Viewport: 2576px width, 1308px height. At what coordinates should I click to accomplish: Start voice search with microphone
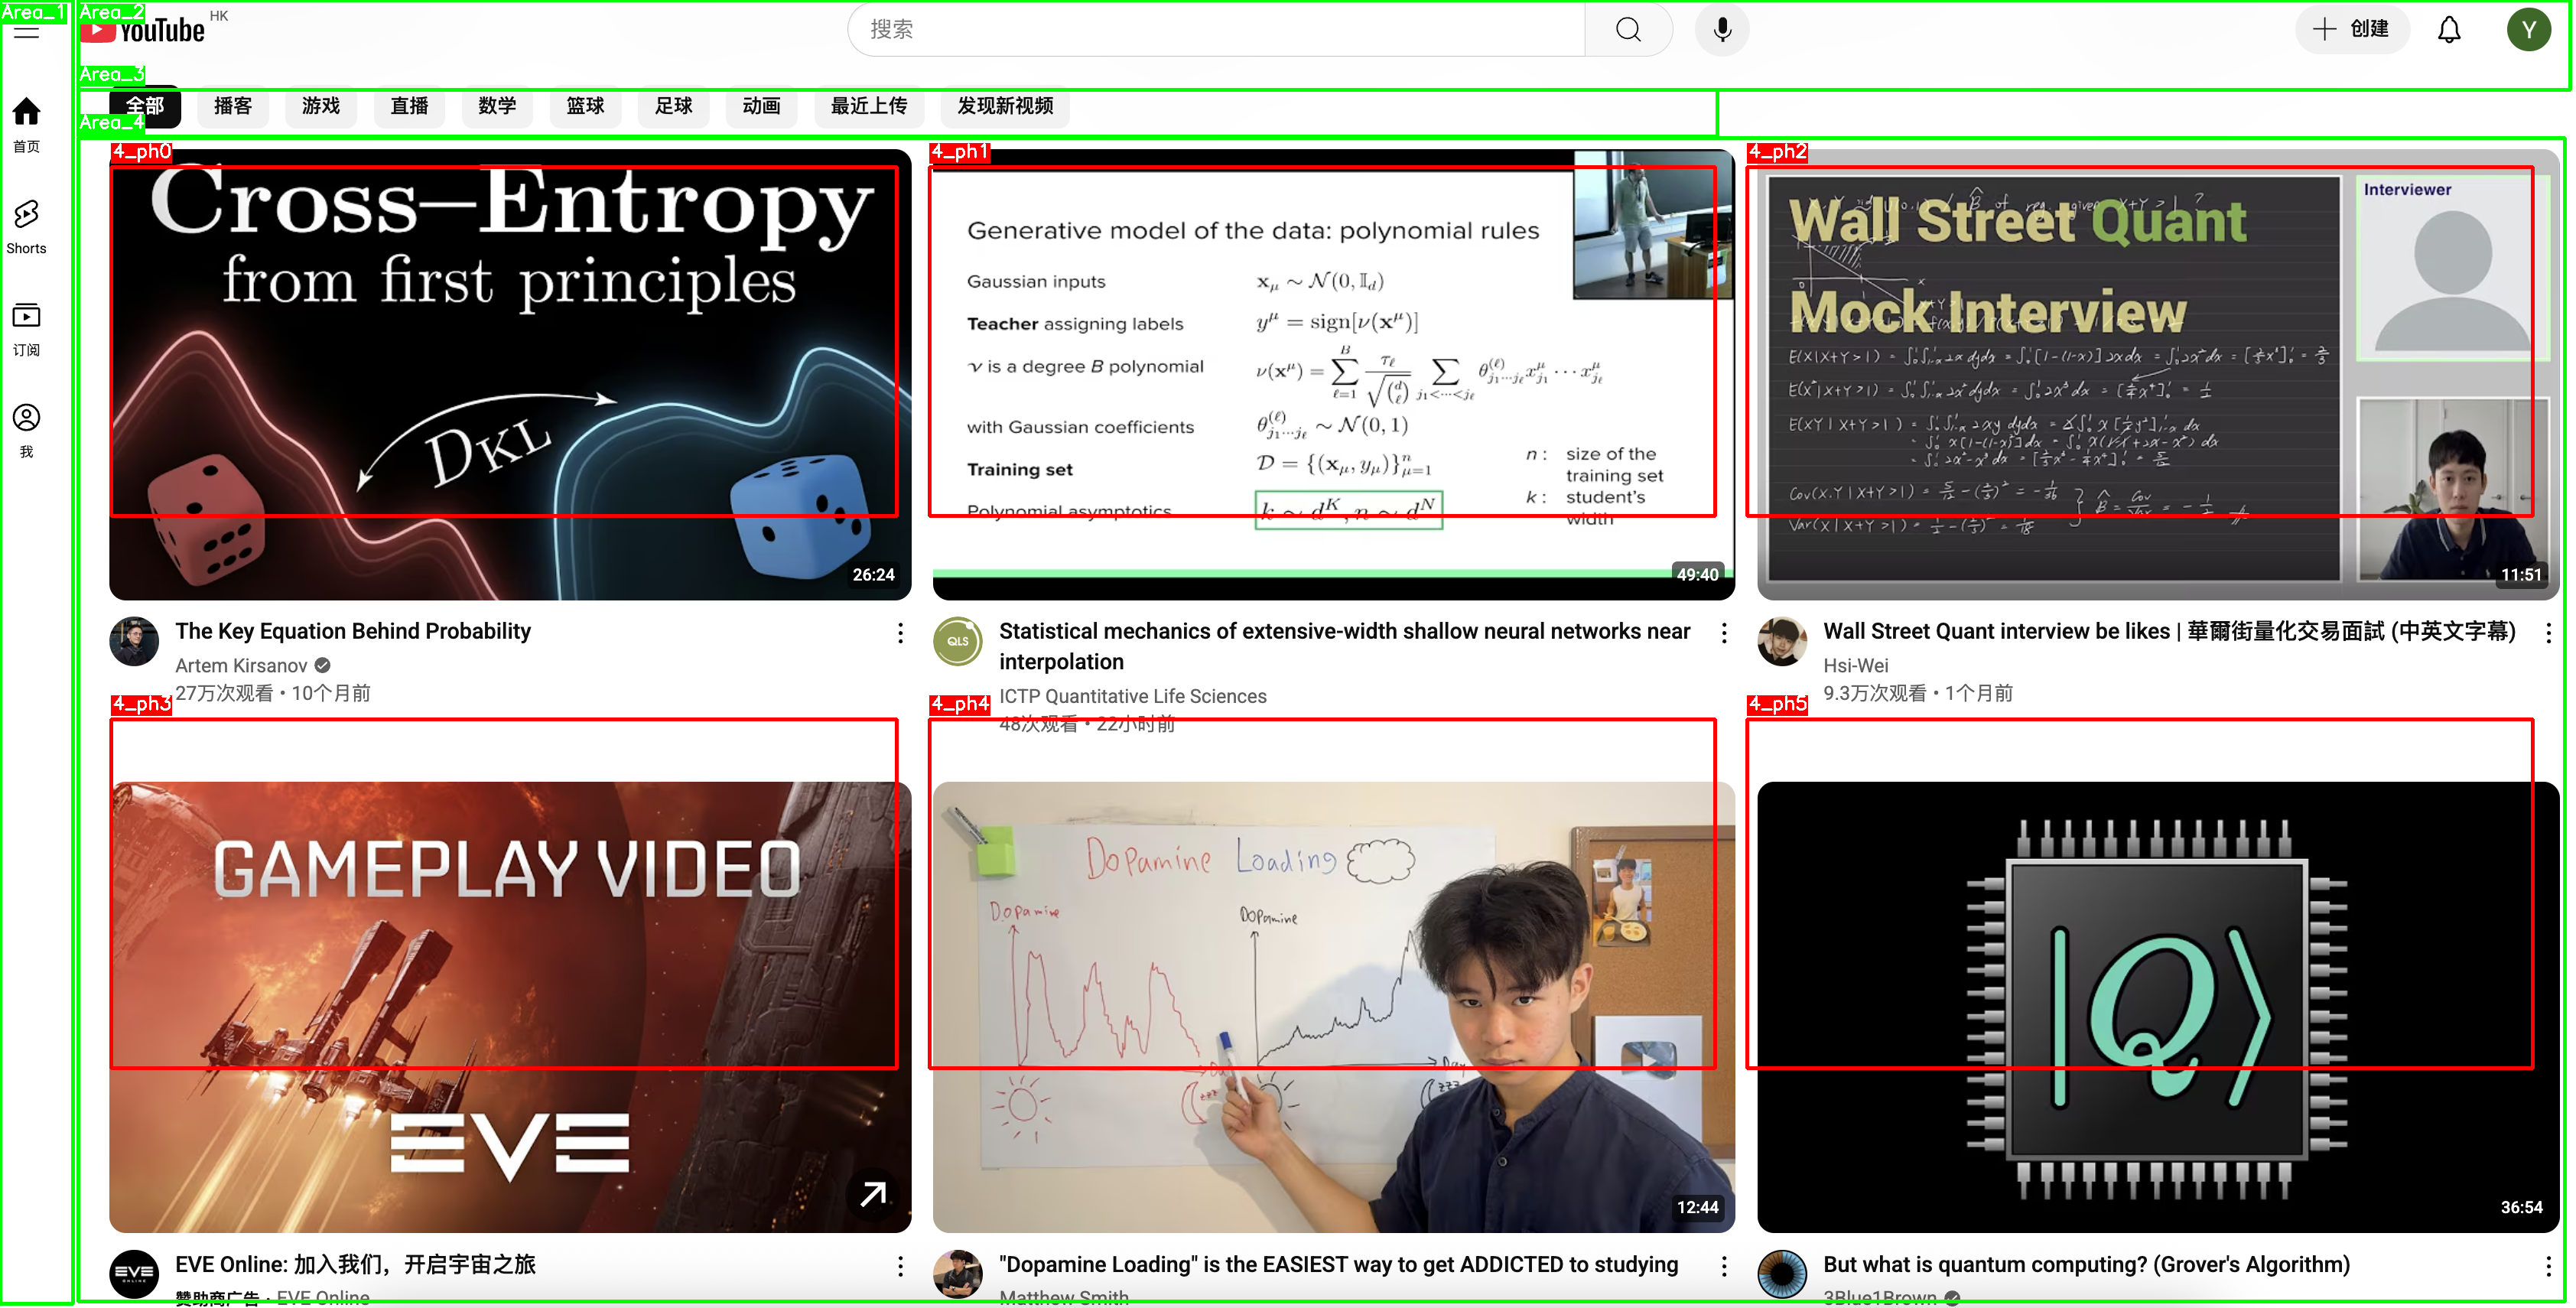click(x=1722, y=30)
